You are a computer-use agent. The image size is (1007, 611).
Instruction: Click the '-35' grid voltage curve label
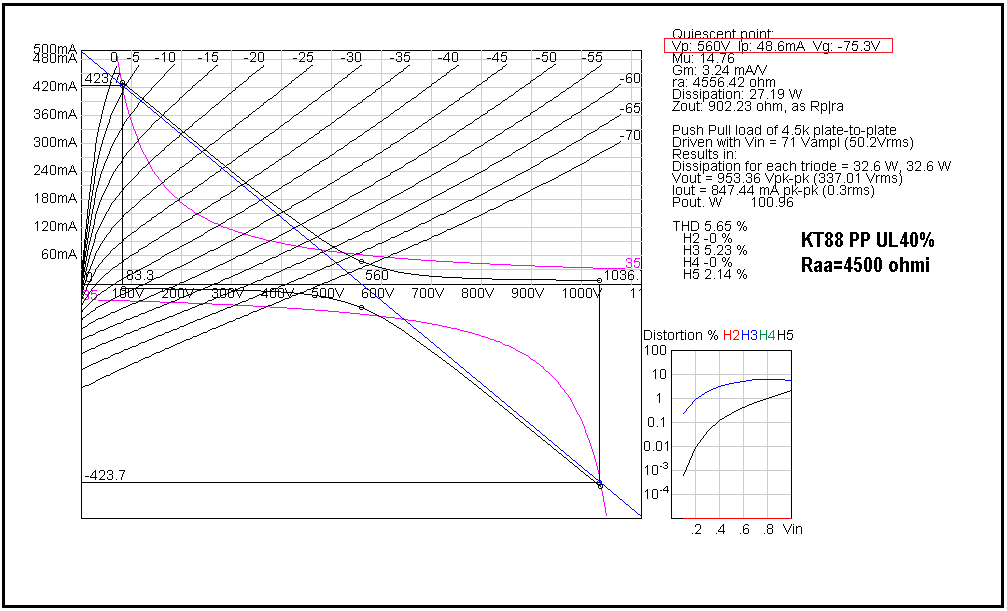[399, 58]
